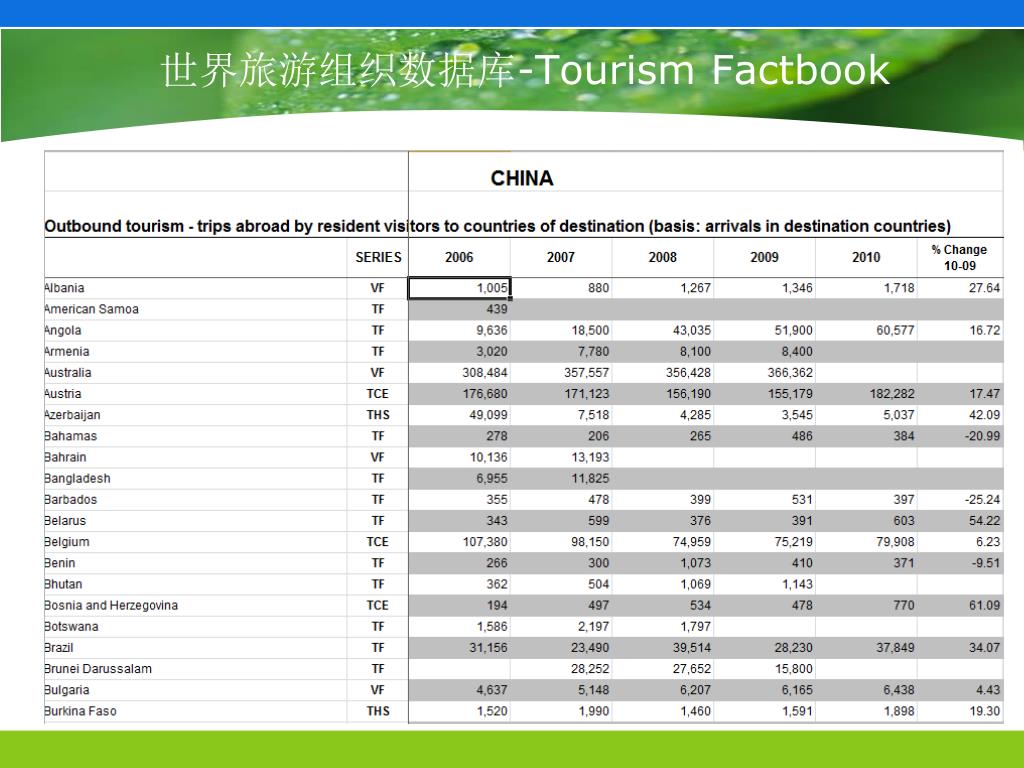
Task: Select the Austria row label
Action: click(63, 394)
